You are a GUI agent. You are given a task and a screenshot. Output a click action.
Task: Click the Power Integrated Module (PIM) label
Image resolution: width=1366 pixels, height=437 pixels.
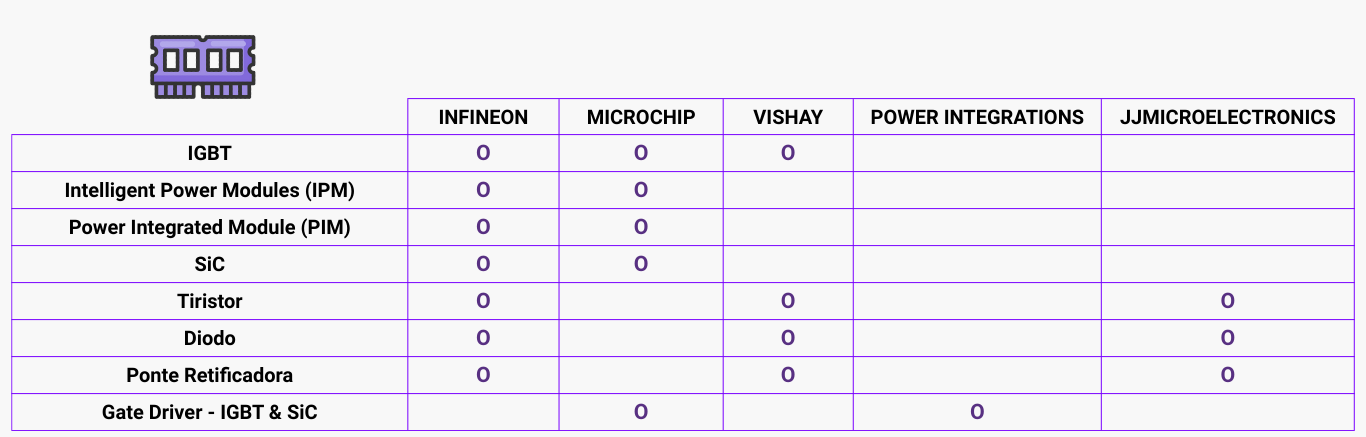coord(210,227)
